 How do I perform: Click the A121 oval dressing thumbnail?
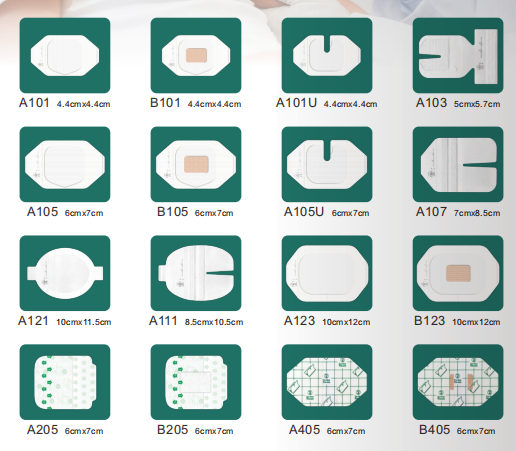coord(65,273)
